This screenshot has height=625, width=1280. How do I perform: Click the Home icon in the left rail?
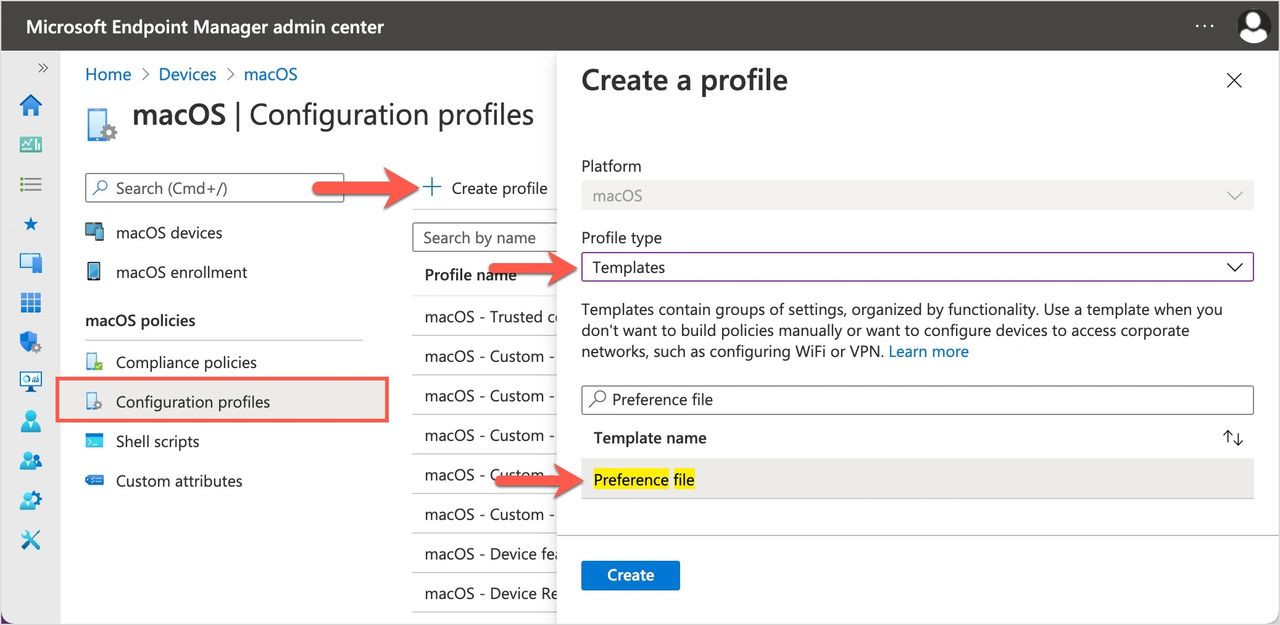(31, 105)
